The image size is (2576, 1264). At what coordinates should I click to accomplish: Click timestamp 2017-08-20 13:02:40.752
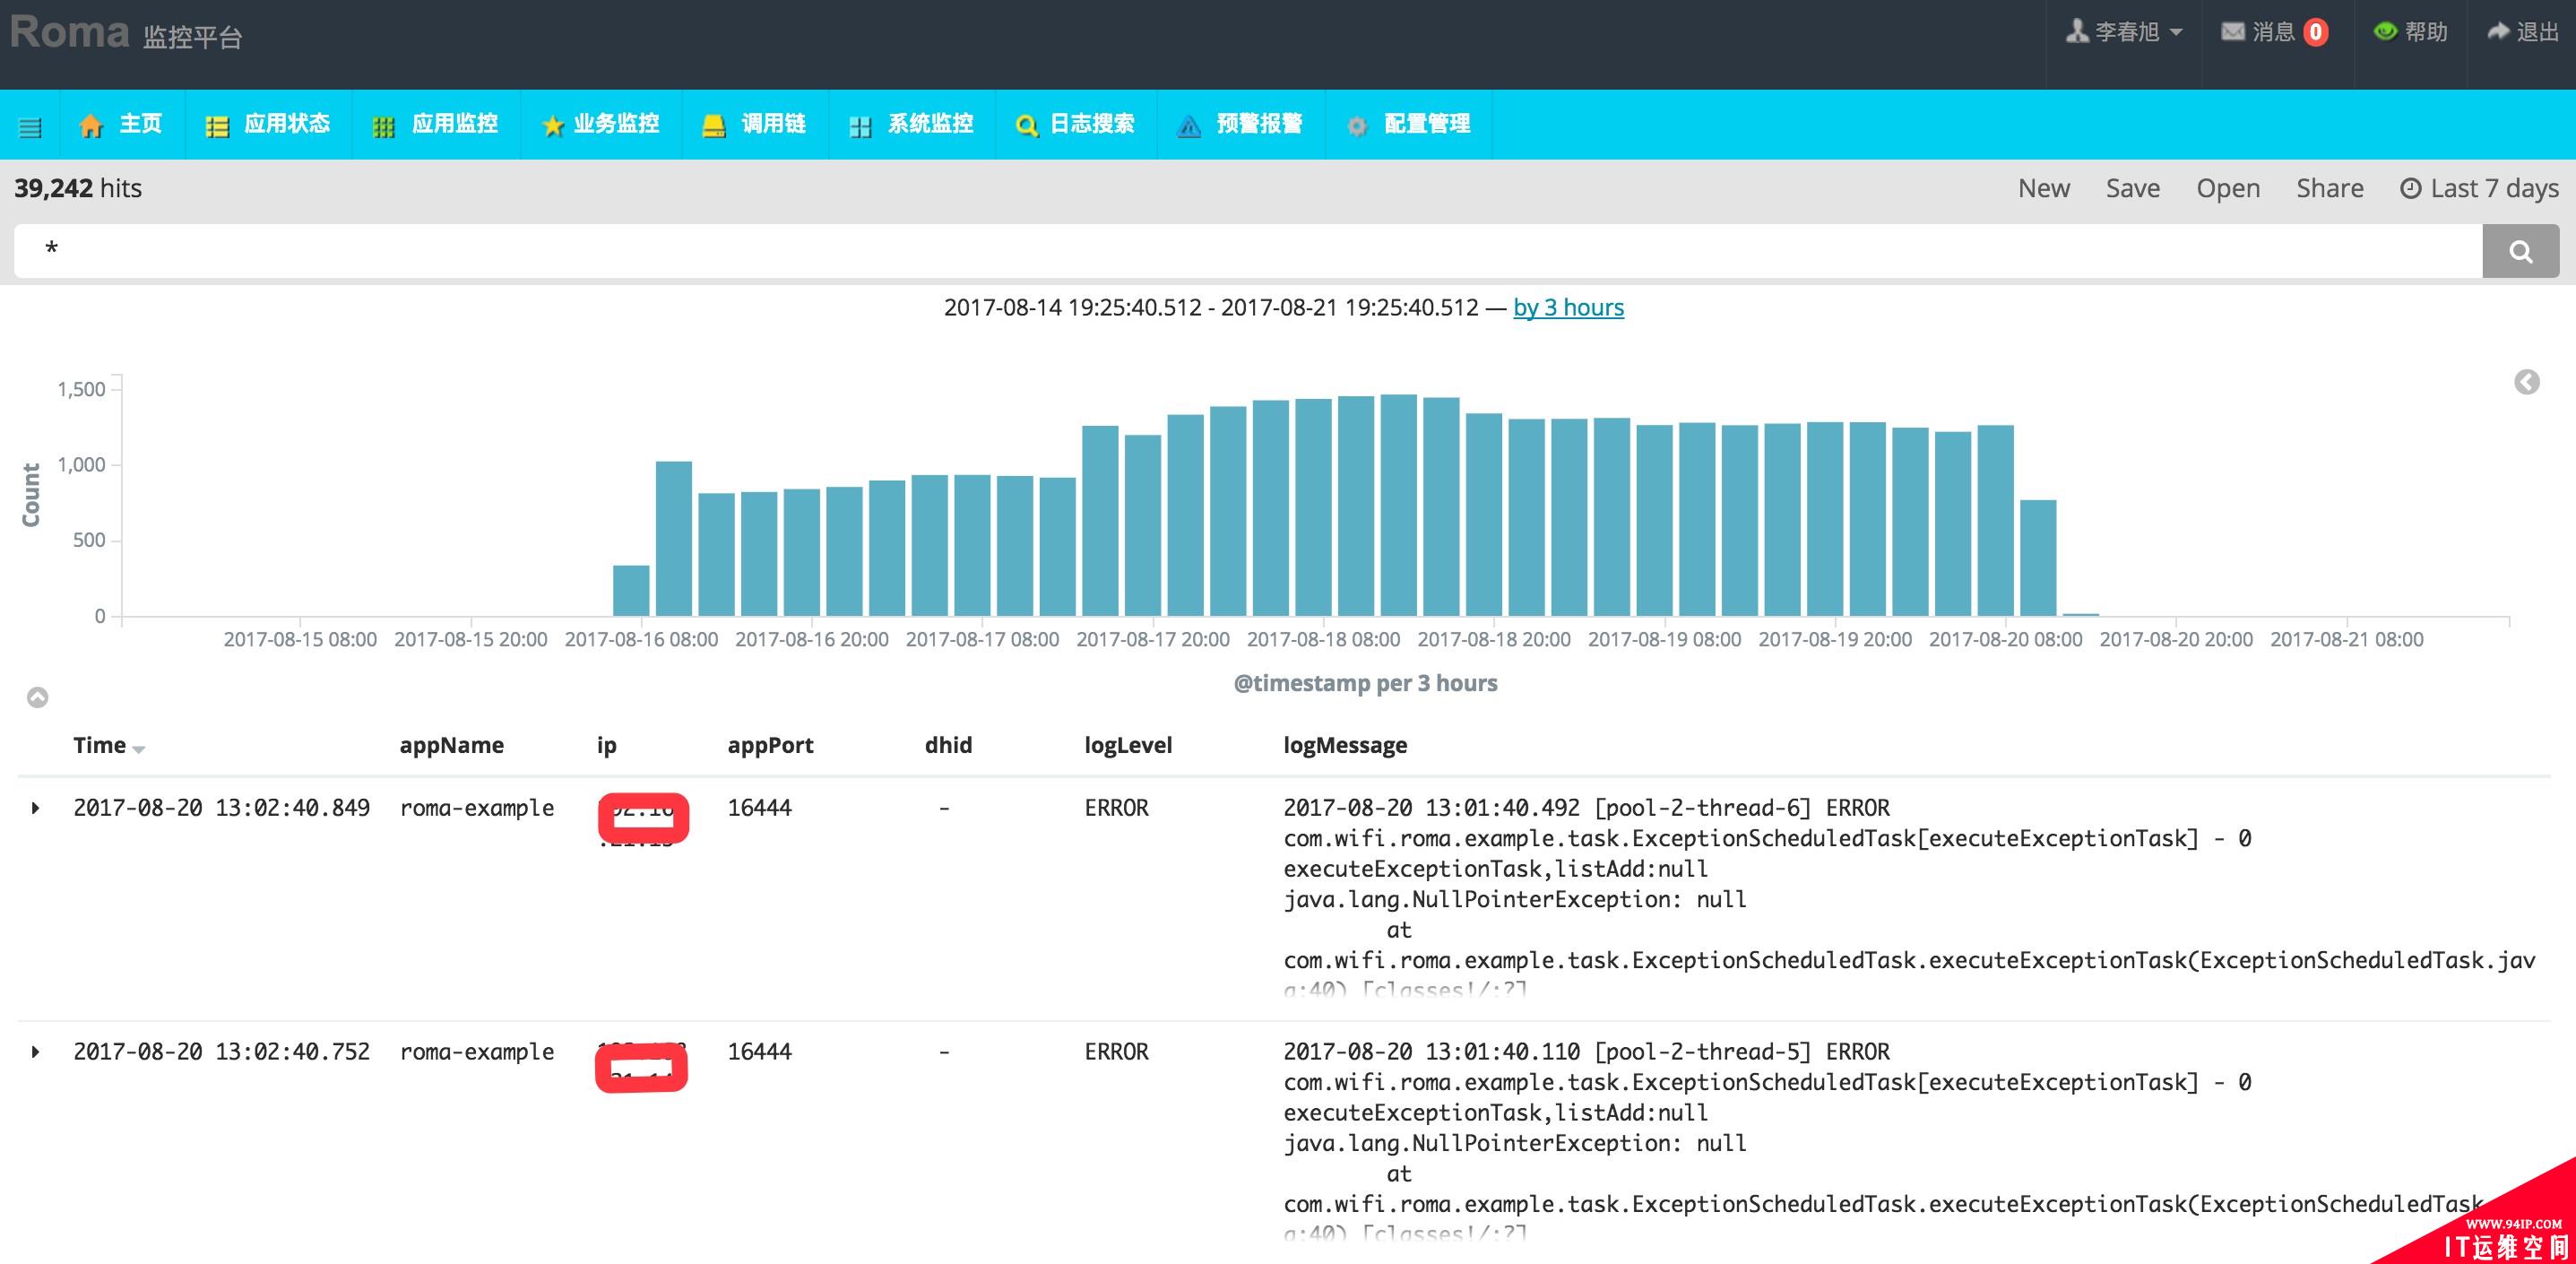(x=221, y=1052)
